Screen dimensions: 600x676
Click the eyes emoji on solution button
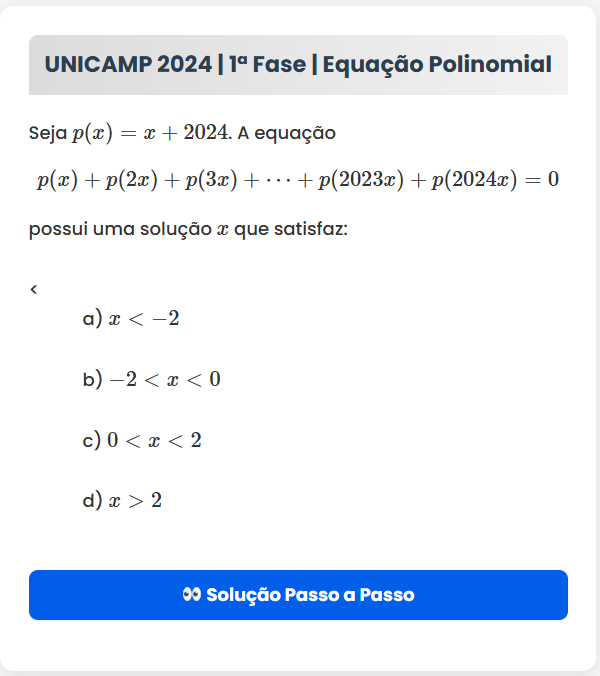[x=192, y=595]
